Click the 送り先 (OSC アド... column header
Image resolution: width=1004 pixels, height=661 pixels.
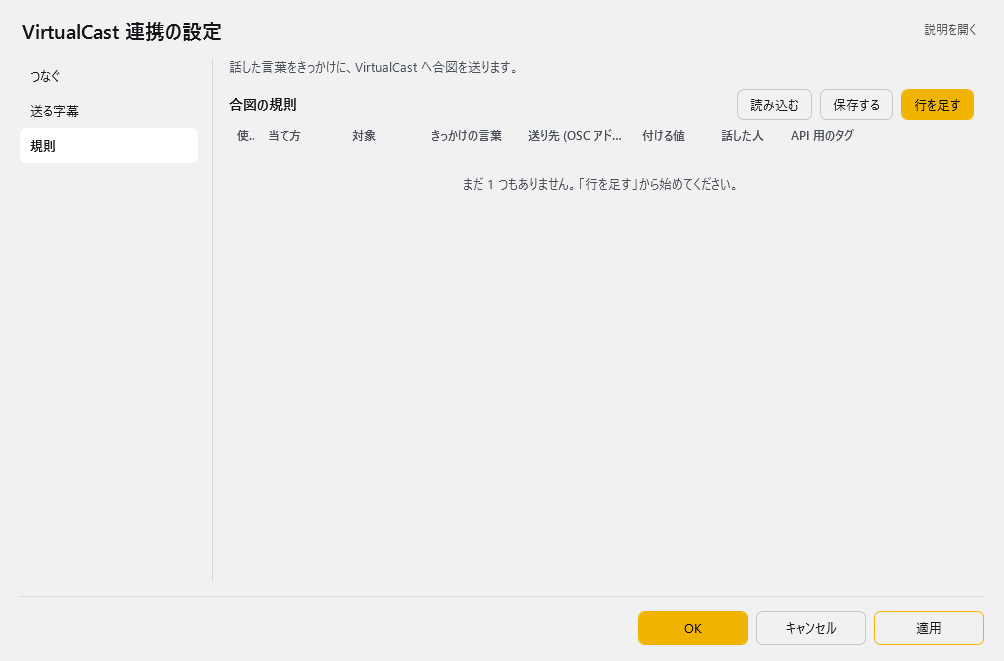[x=574, y=136]
